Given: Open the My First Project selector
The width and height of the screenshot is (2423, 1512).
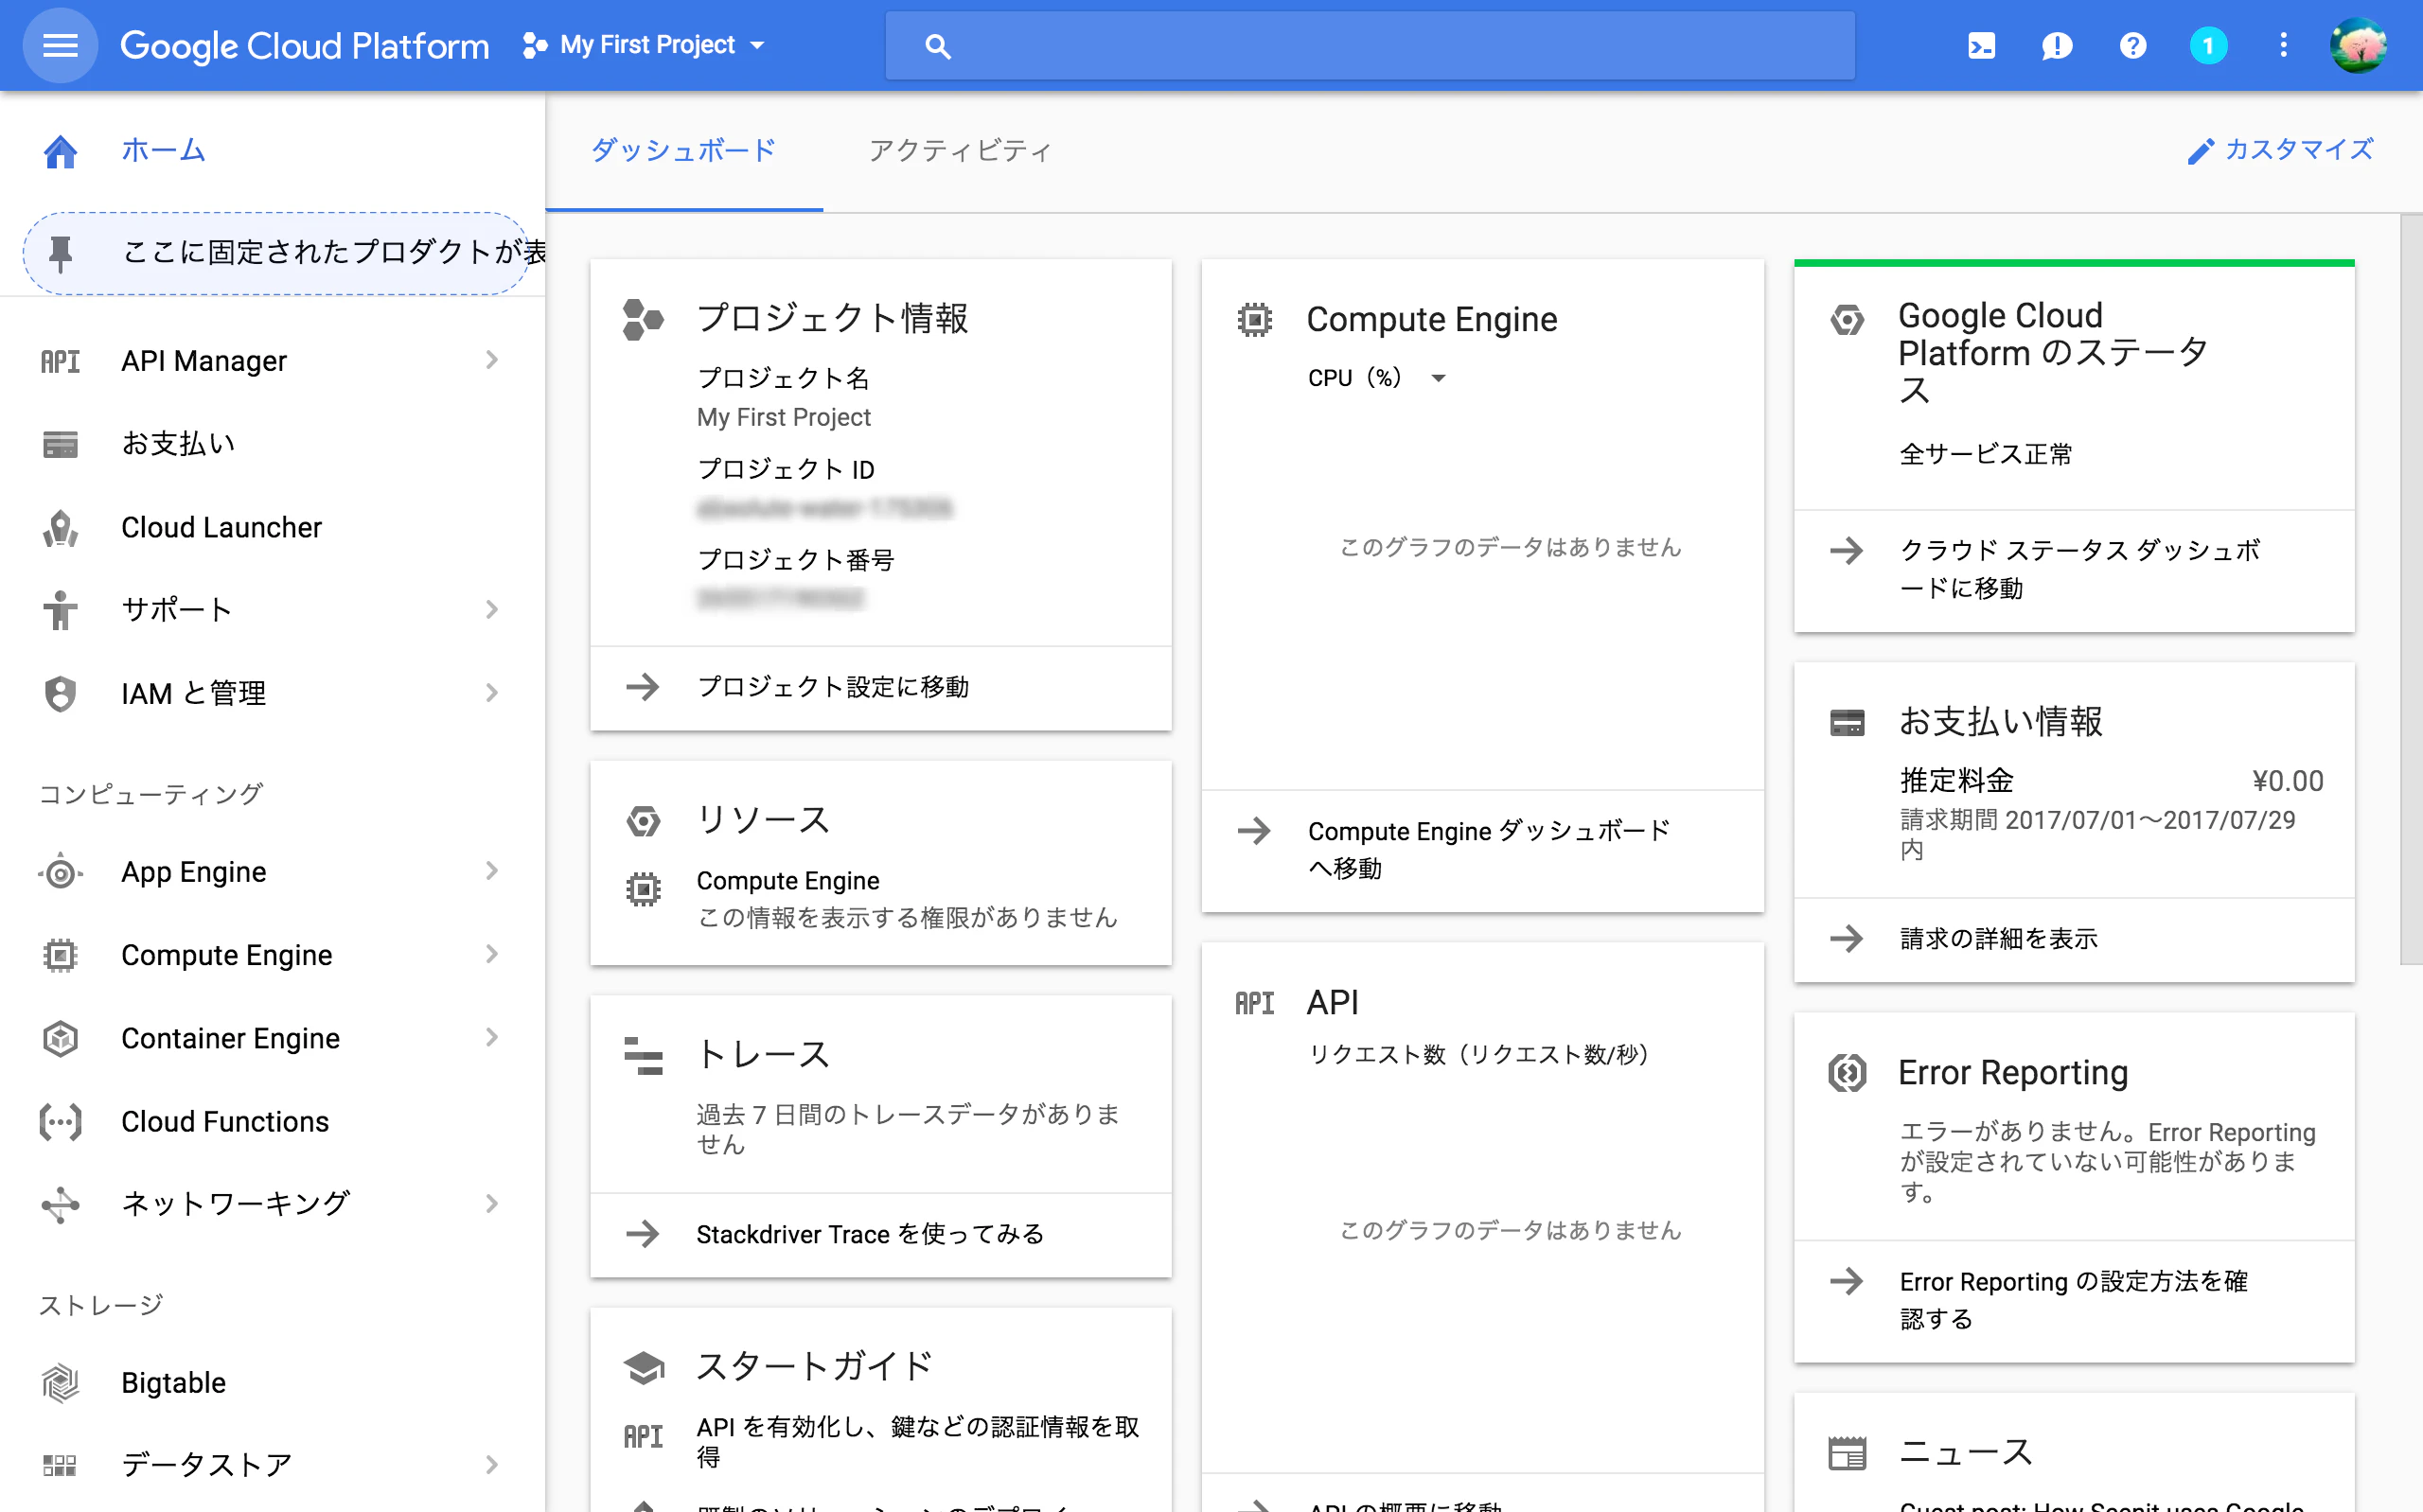Looking at the screenshot, I should (645, 44).
